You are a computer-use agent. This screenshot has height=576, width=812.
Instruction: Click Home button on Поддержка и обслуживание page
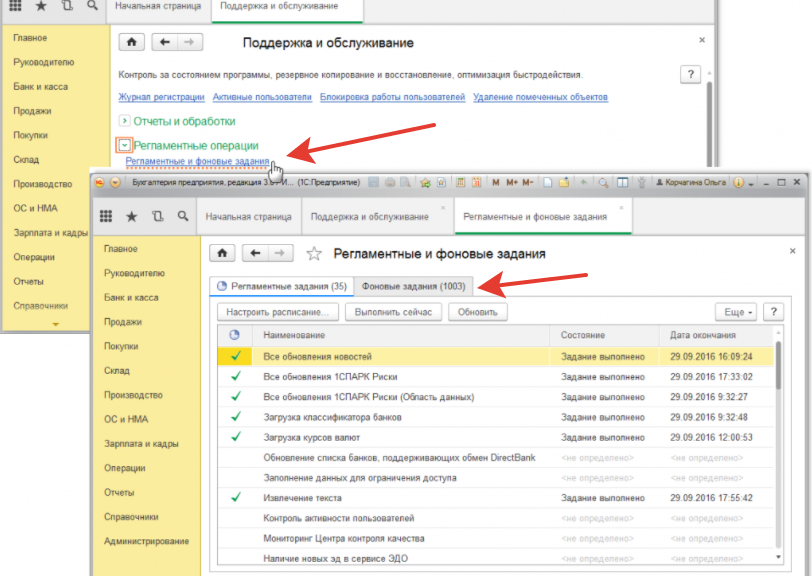132,42
